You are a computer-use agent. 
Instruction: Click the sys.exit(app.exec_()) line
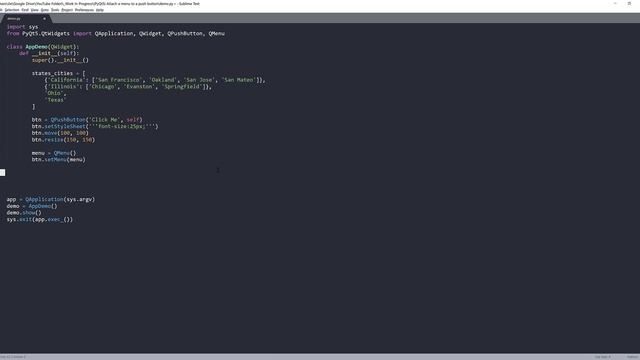(40, 220)
